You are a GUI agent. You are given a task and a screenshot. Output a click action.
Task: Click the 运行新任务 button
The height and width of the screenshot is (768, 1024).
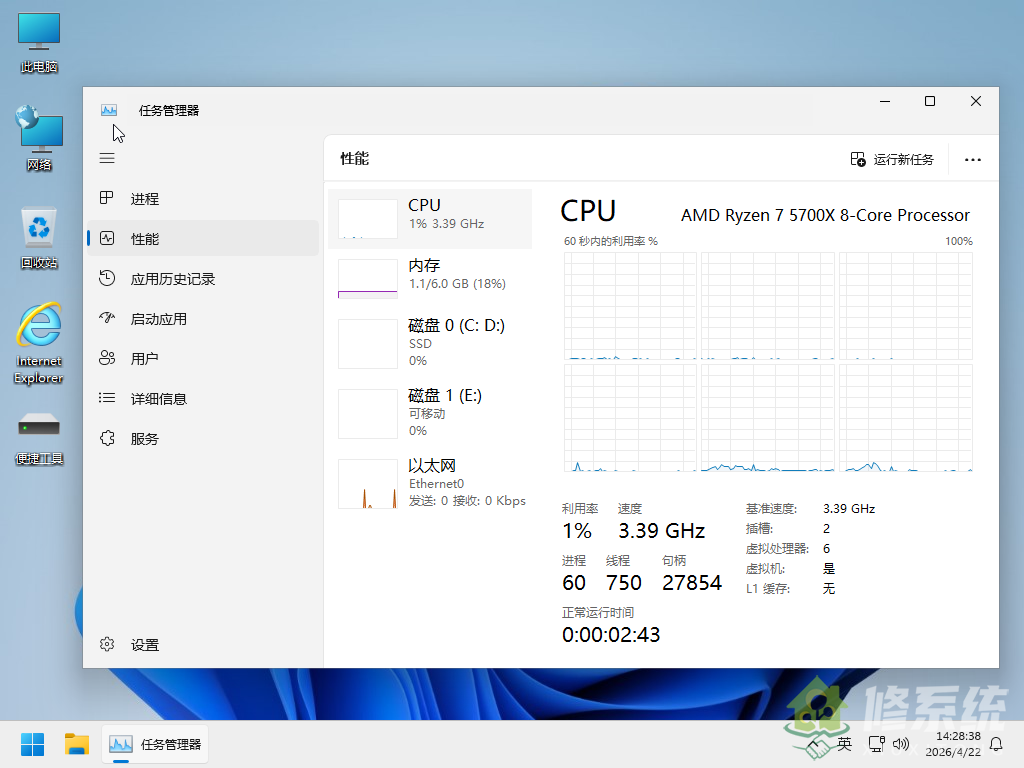[x=891, y=158]
